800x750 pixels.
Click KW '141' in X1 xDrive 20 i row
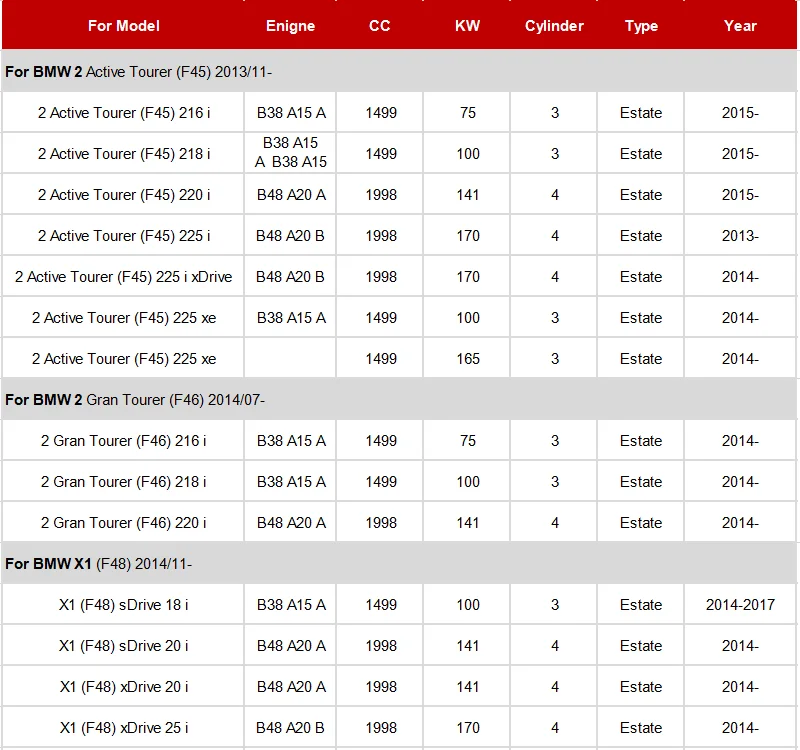point(467,687)
